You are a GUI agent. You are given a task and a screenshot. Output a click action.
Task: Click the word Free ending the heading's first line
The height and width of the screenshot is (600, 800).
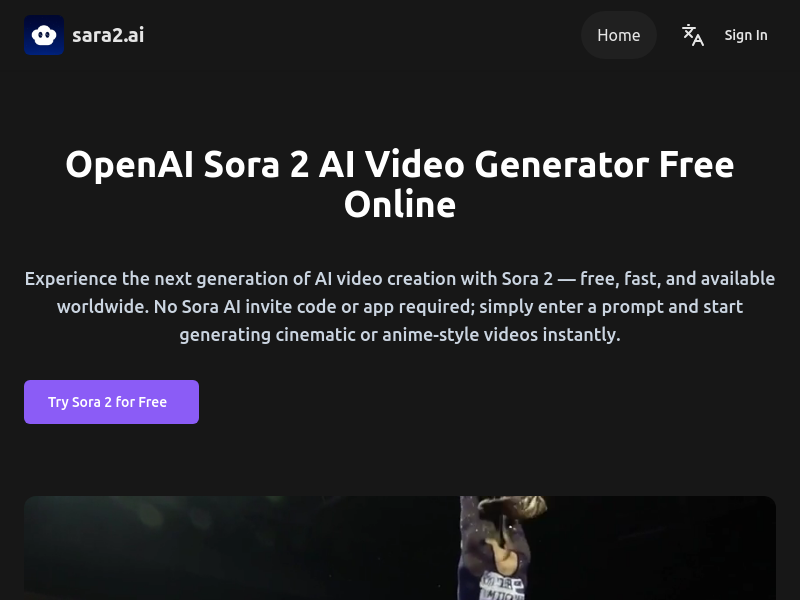click(696, 164)
